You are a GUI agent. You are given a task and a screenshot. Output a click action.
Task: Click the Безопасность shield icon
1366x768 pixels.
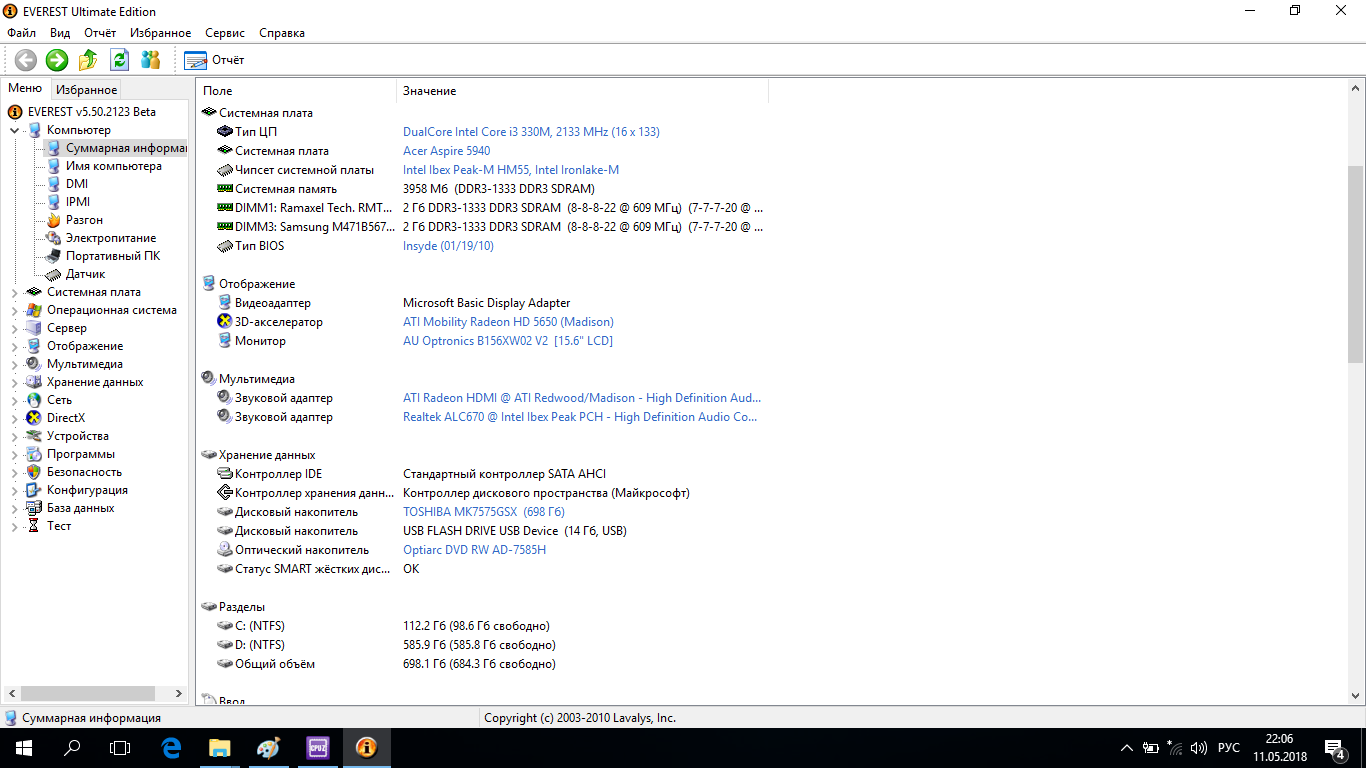click(34, 472)
